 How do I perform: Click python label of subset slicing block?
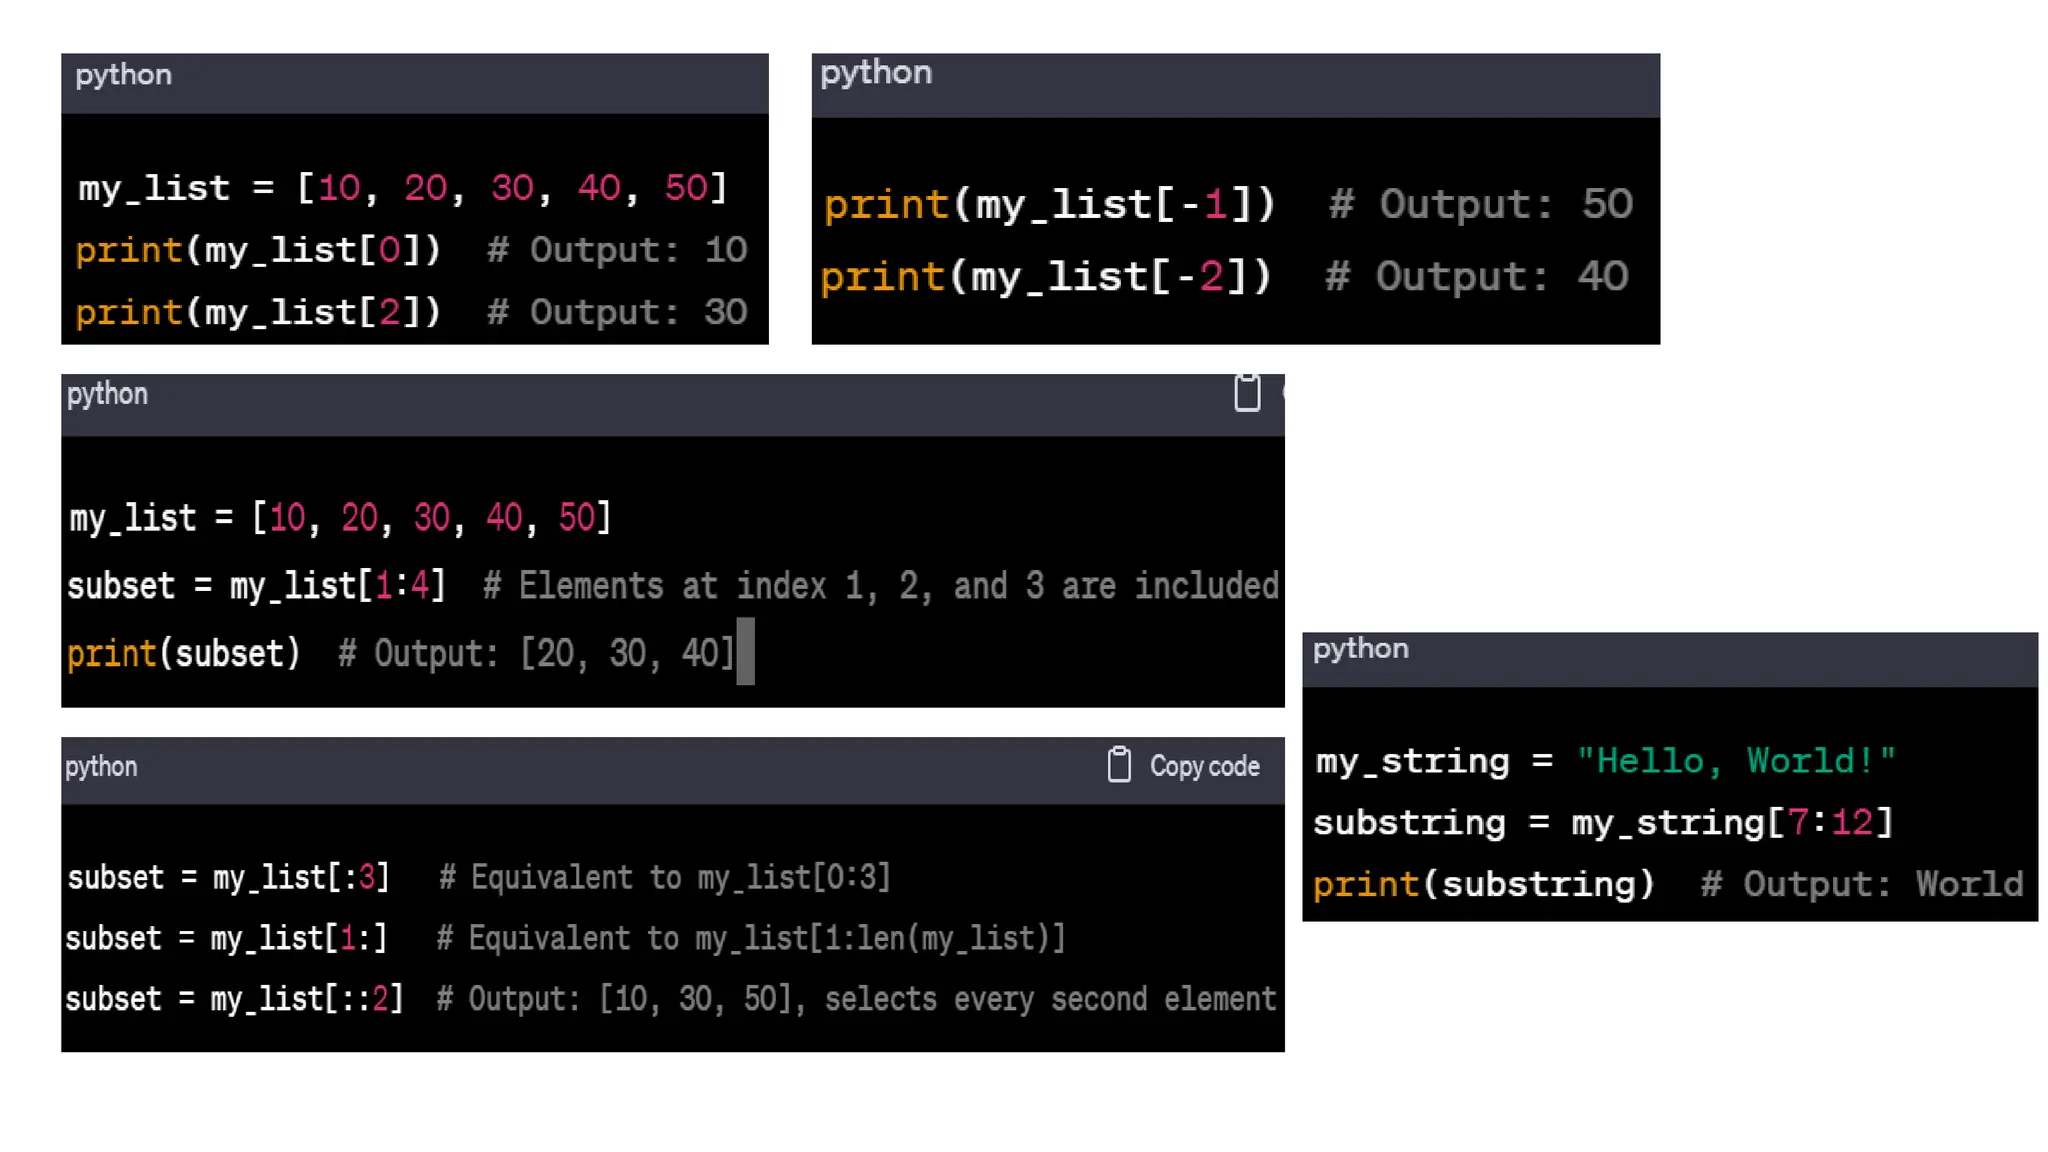pyautogui.click(x=107, y=394)
